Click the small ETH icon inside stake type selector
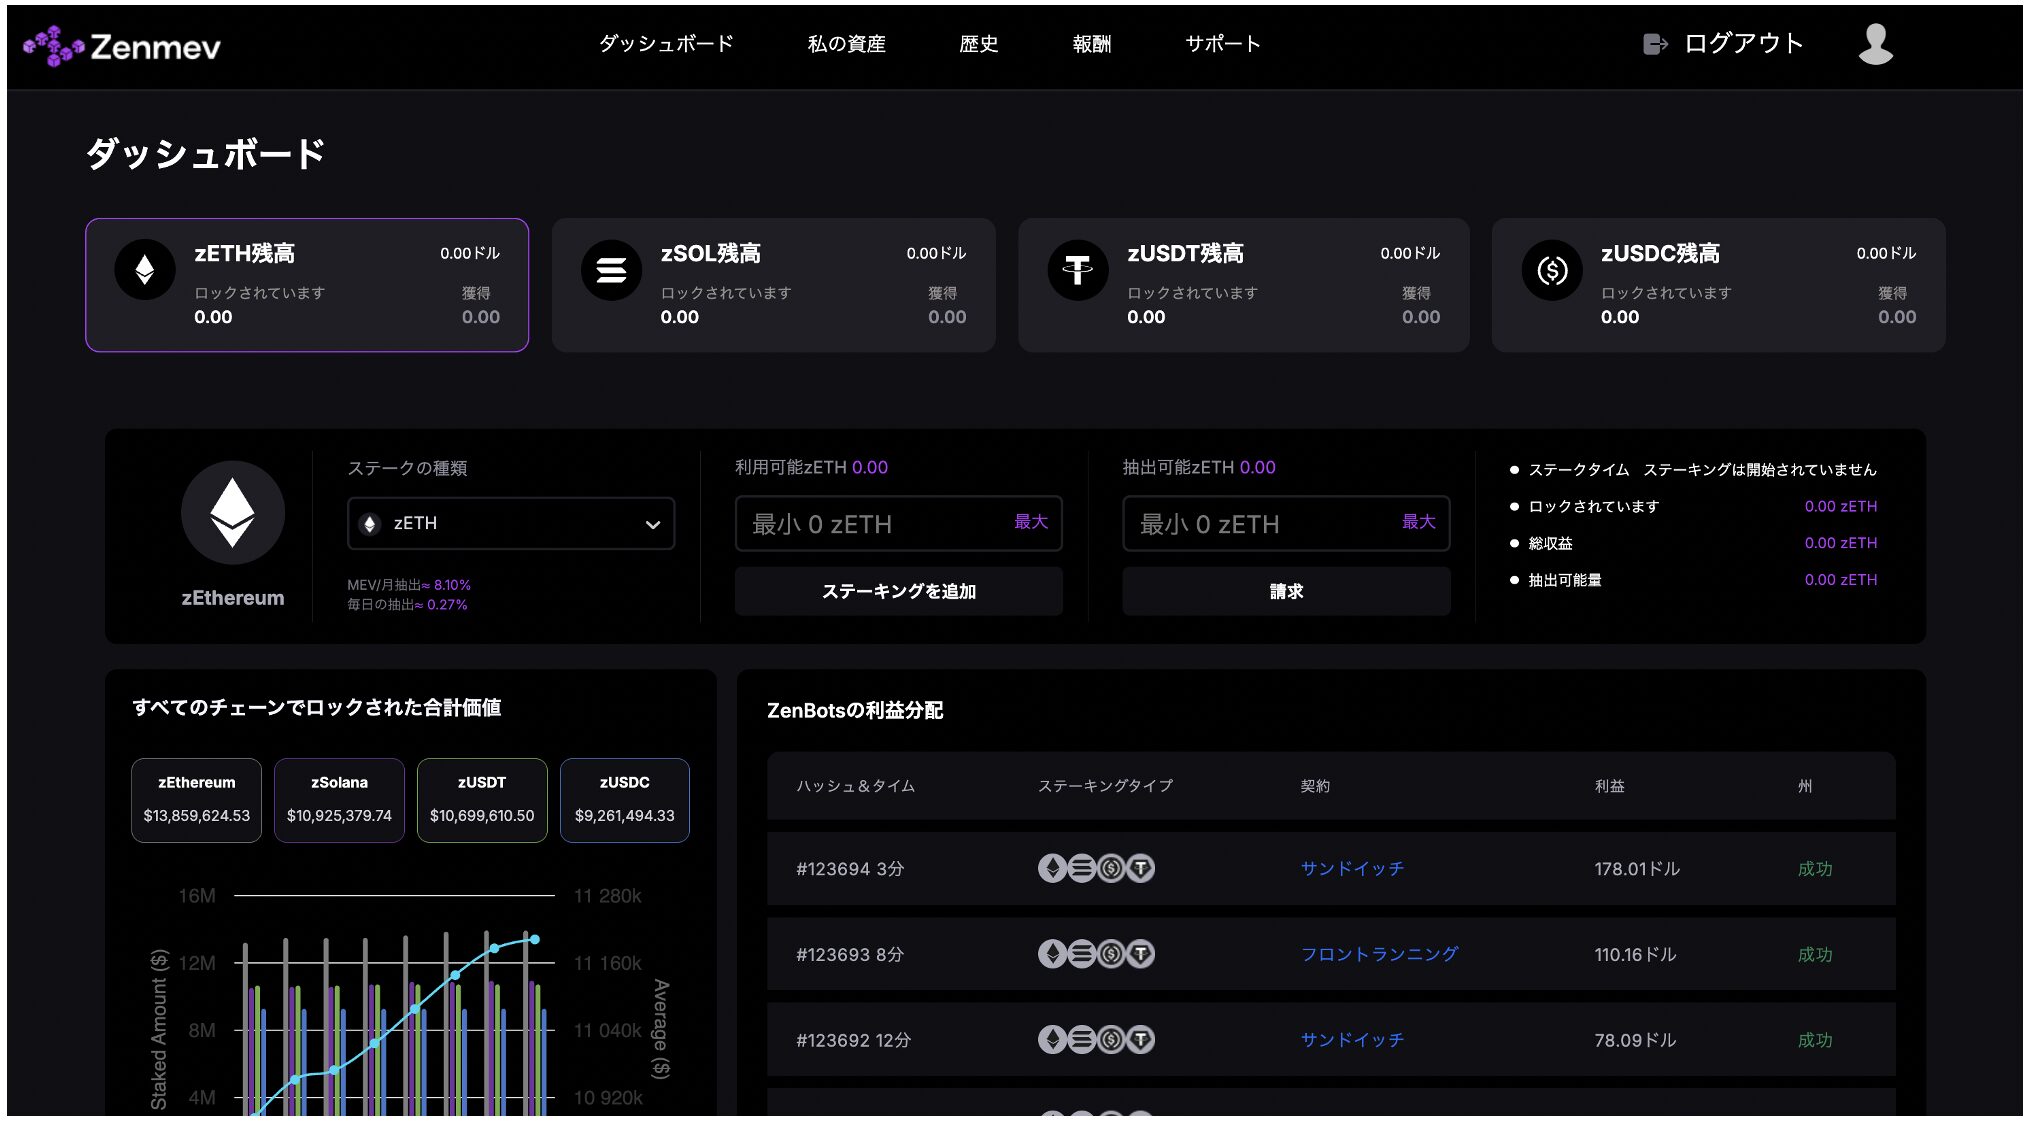Image resolution: width=2028 pixels, height=1122 pixels. tap(370, 524)
